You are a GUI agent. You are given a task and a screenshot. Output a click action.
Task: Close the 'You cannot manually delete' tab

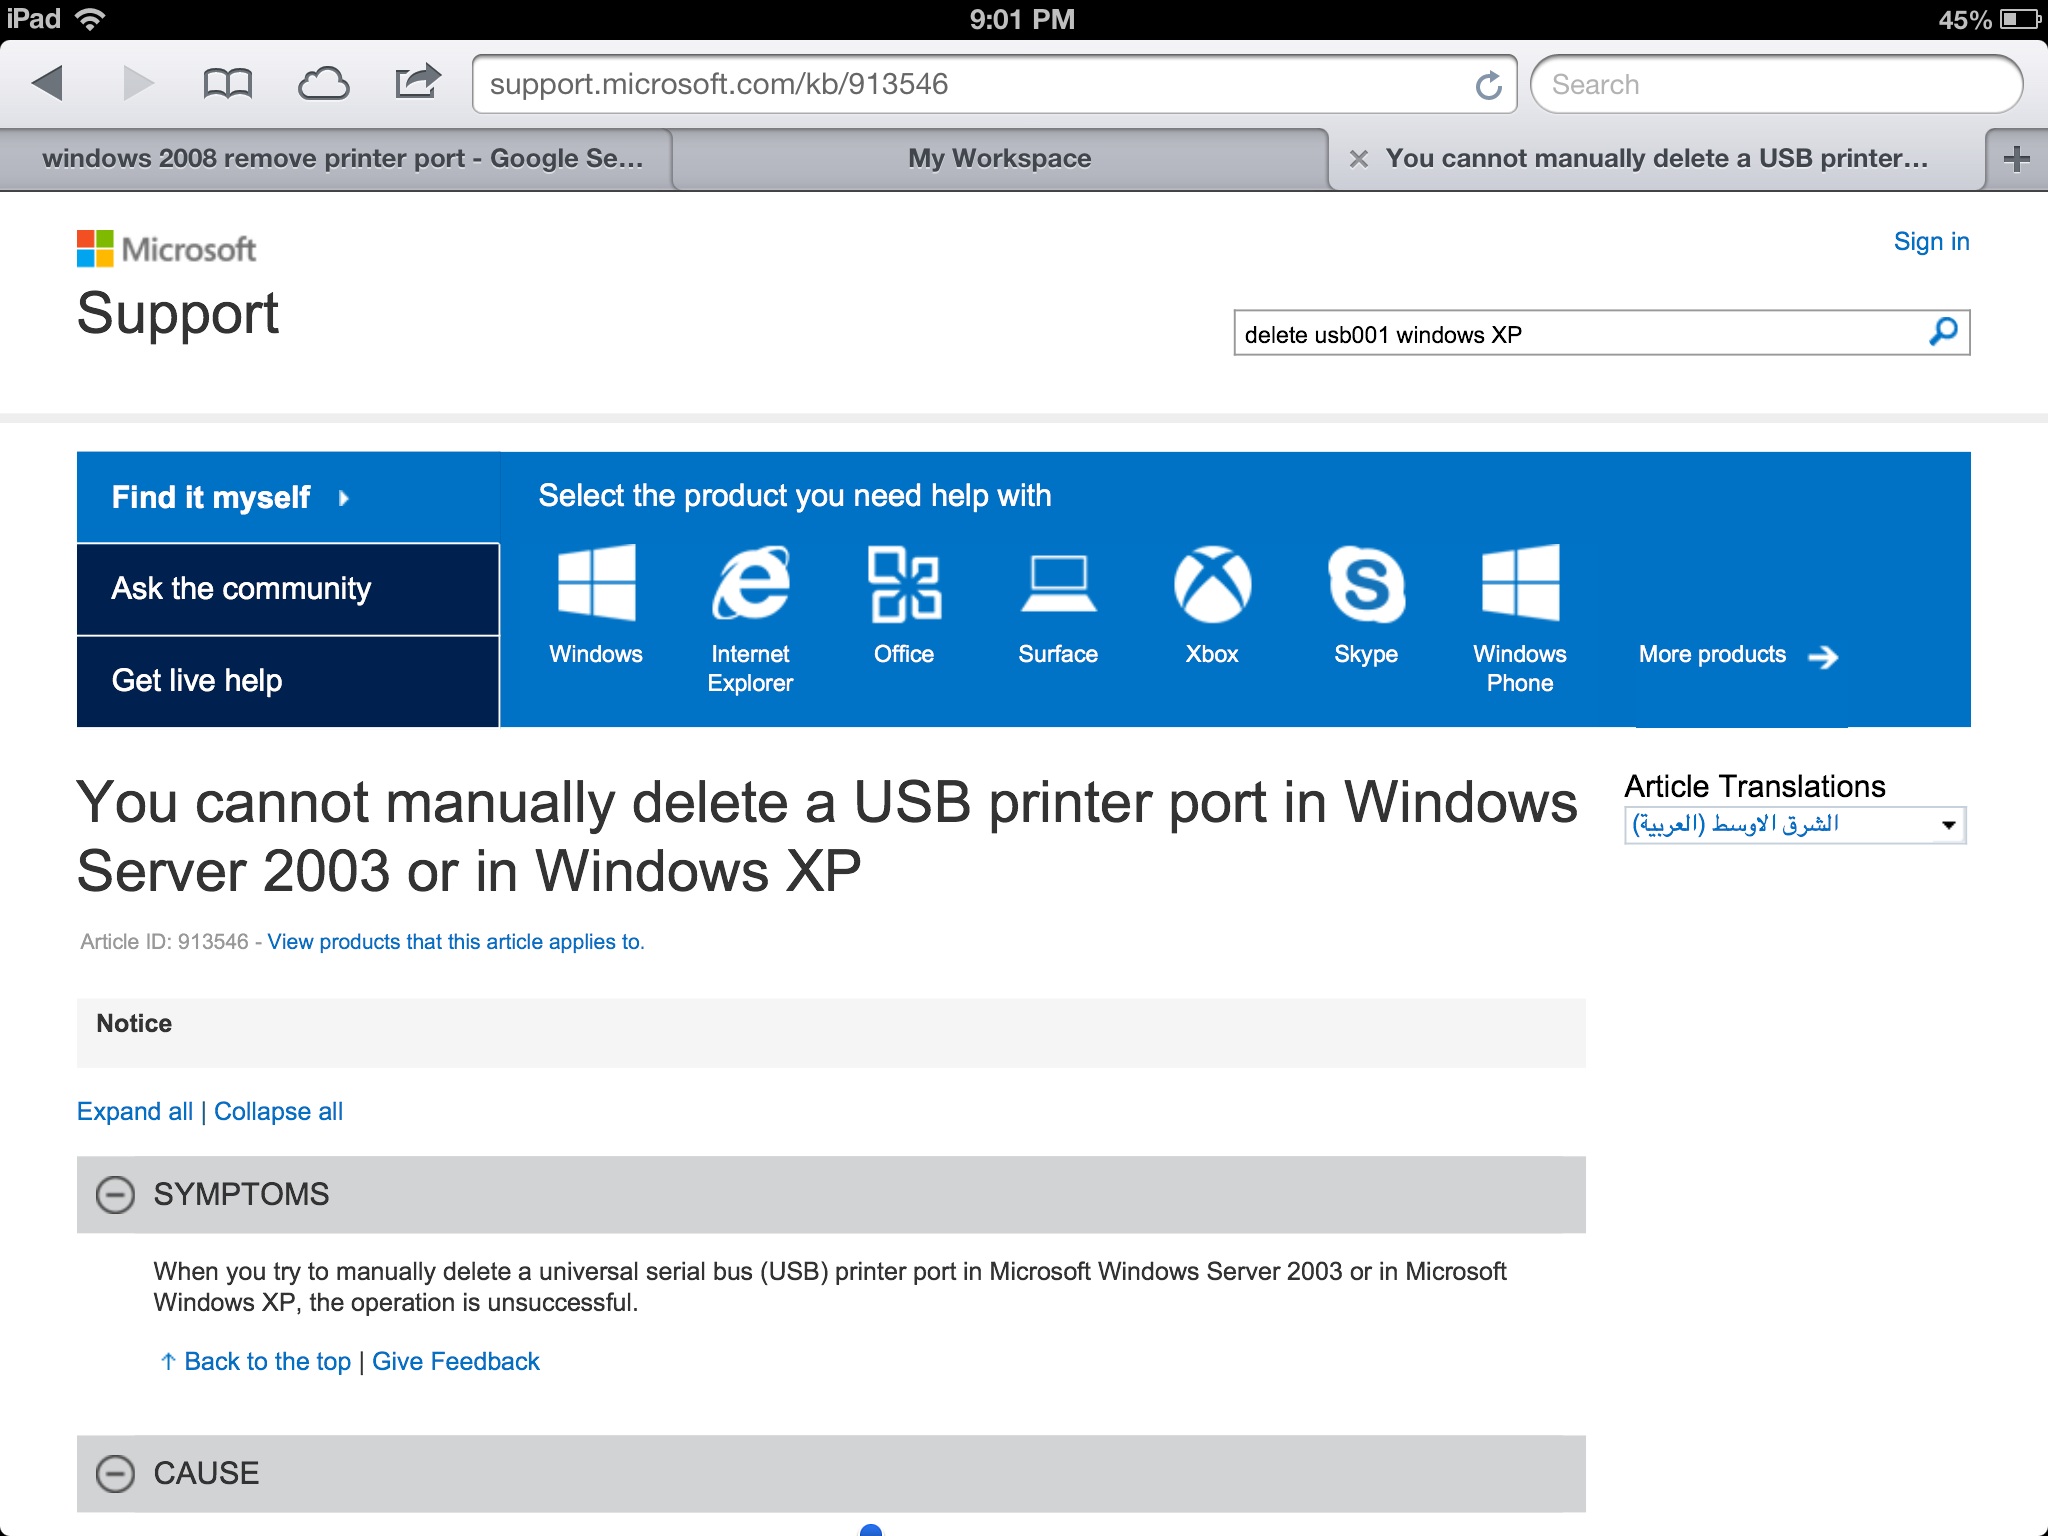click(x=1358, y=158)
